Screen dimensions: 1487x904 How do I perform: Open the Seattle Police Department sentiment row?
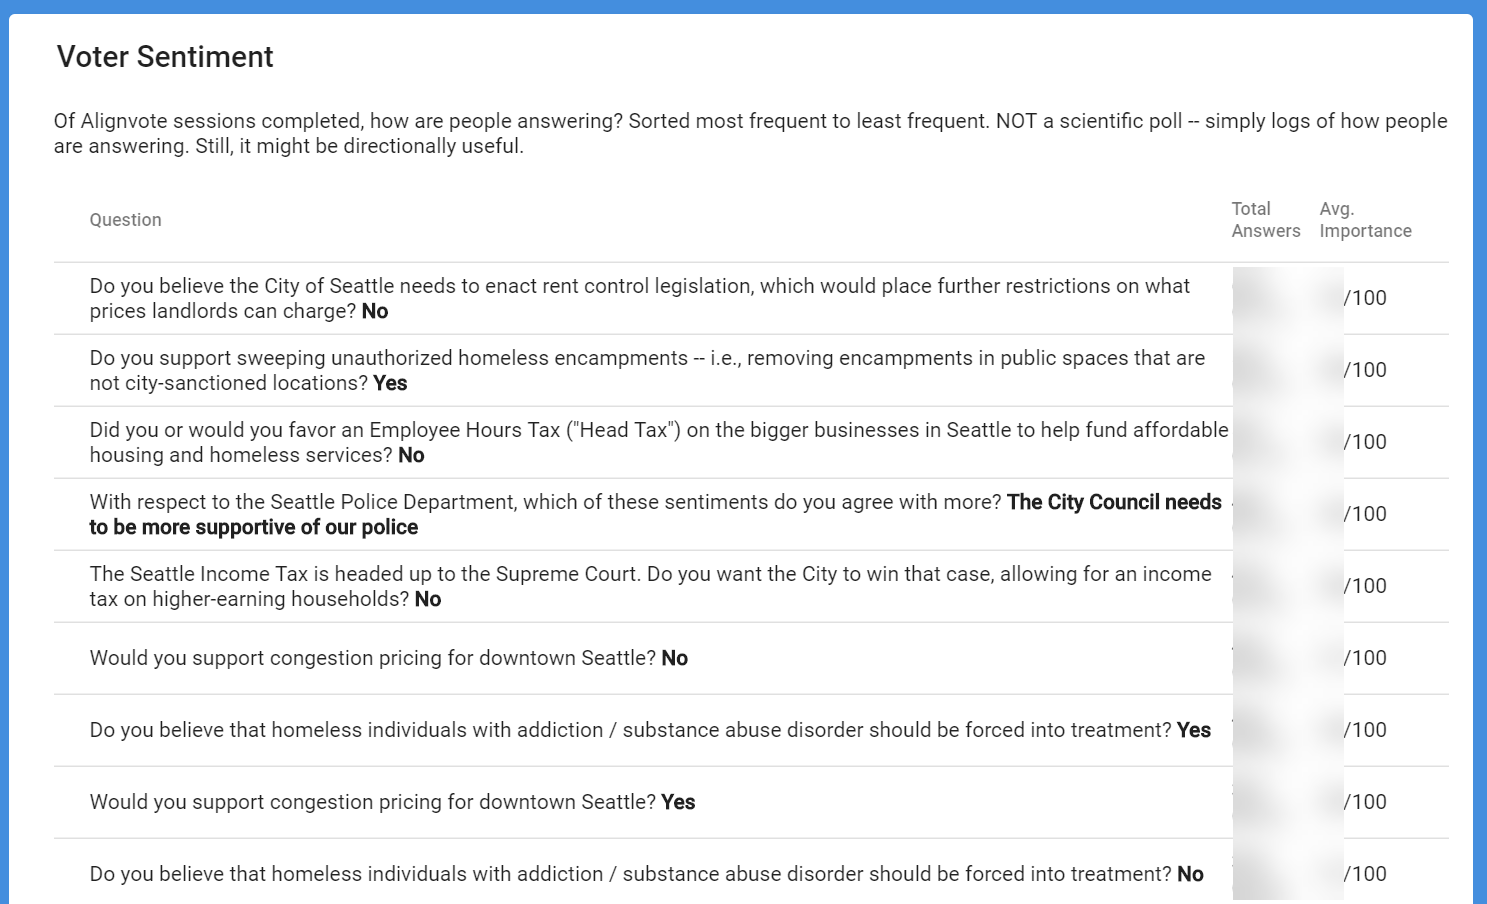(655, 514)
